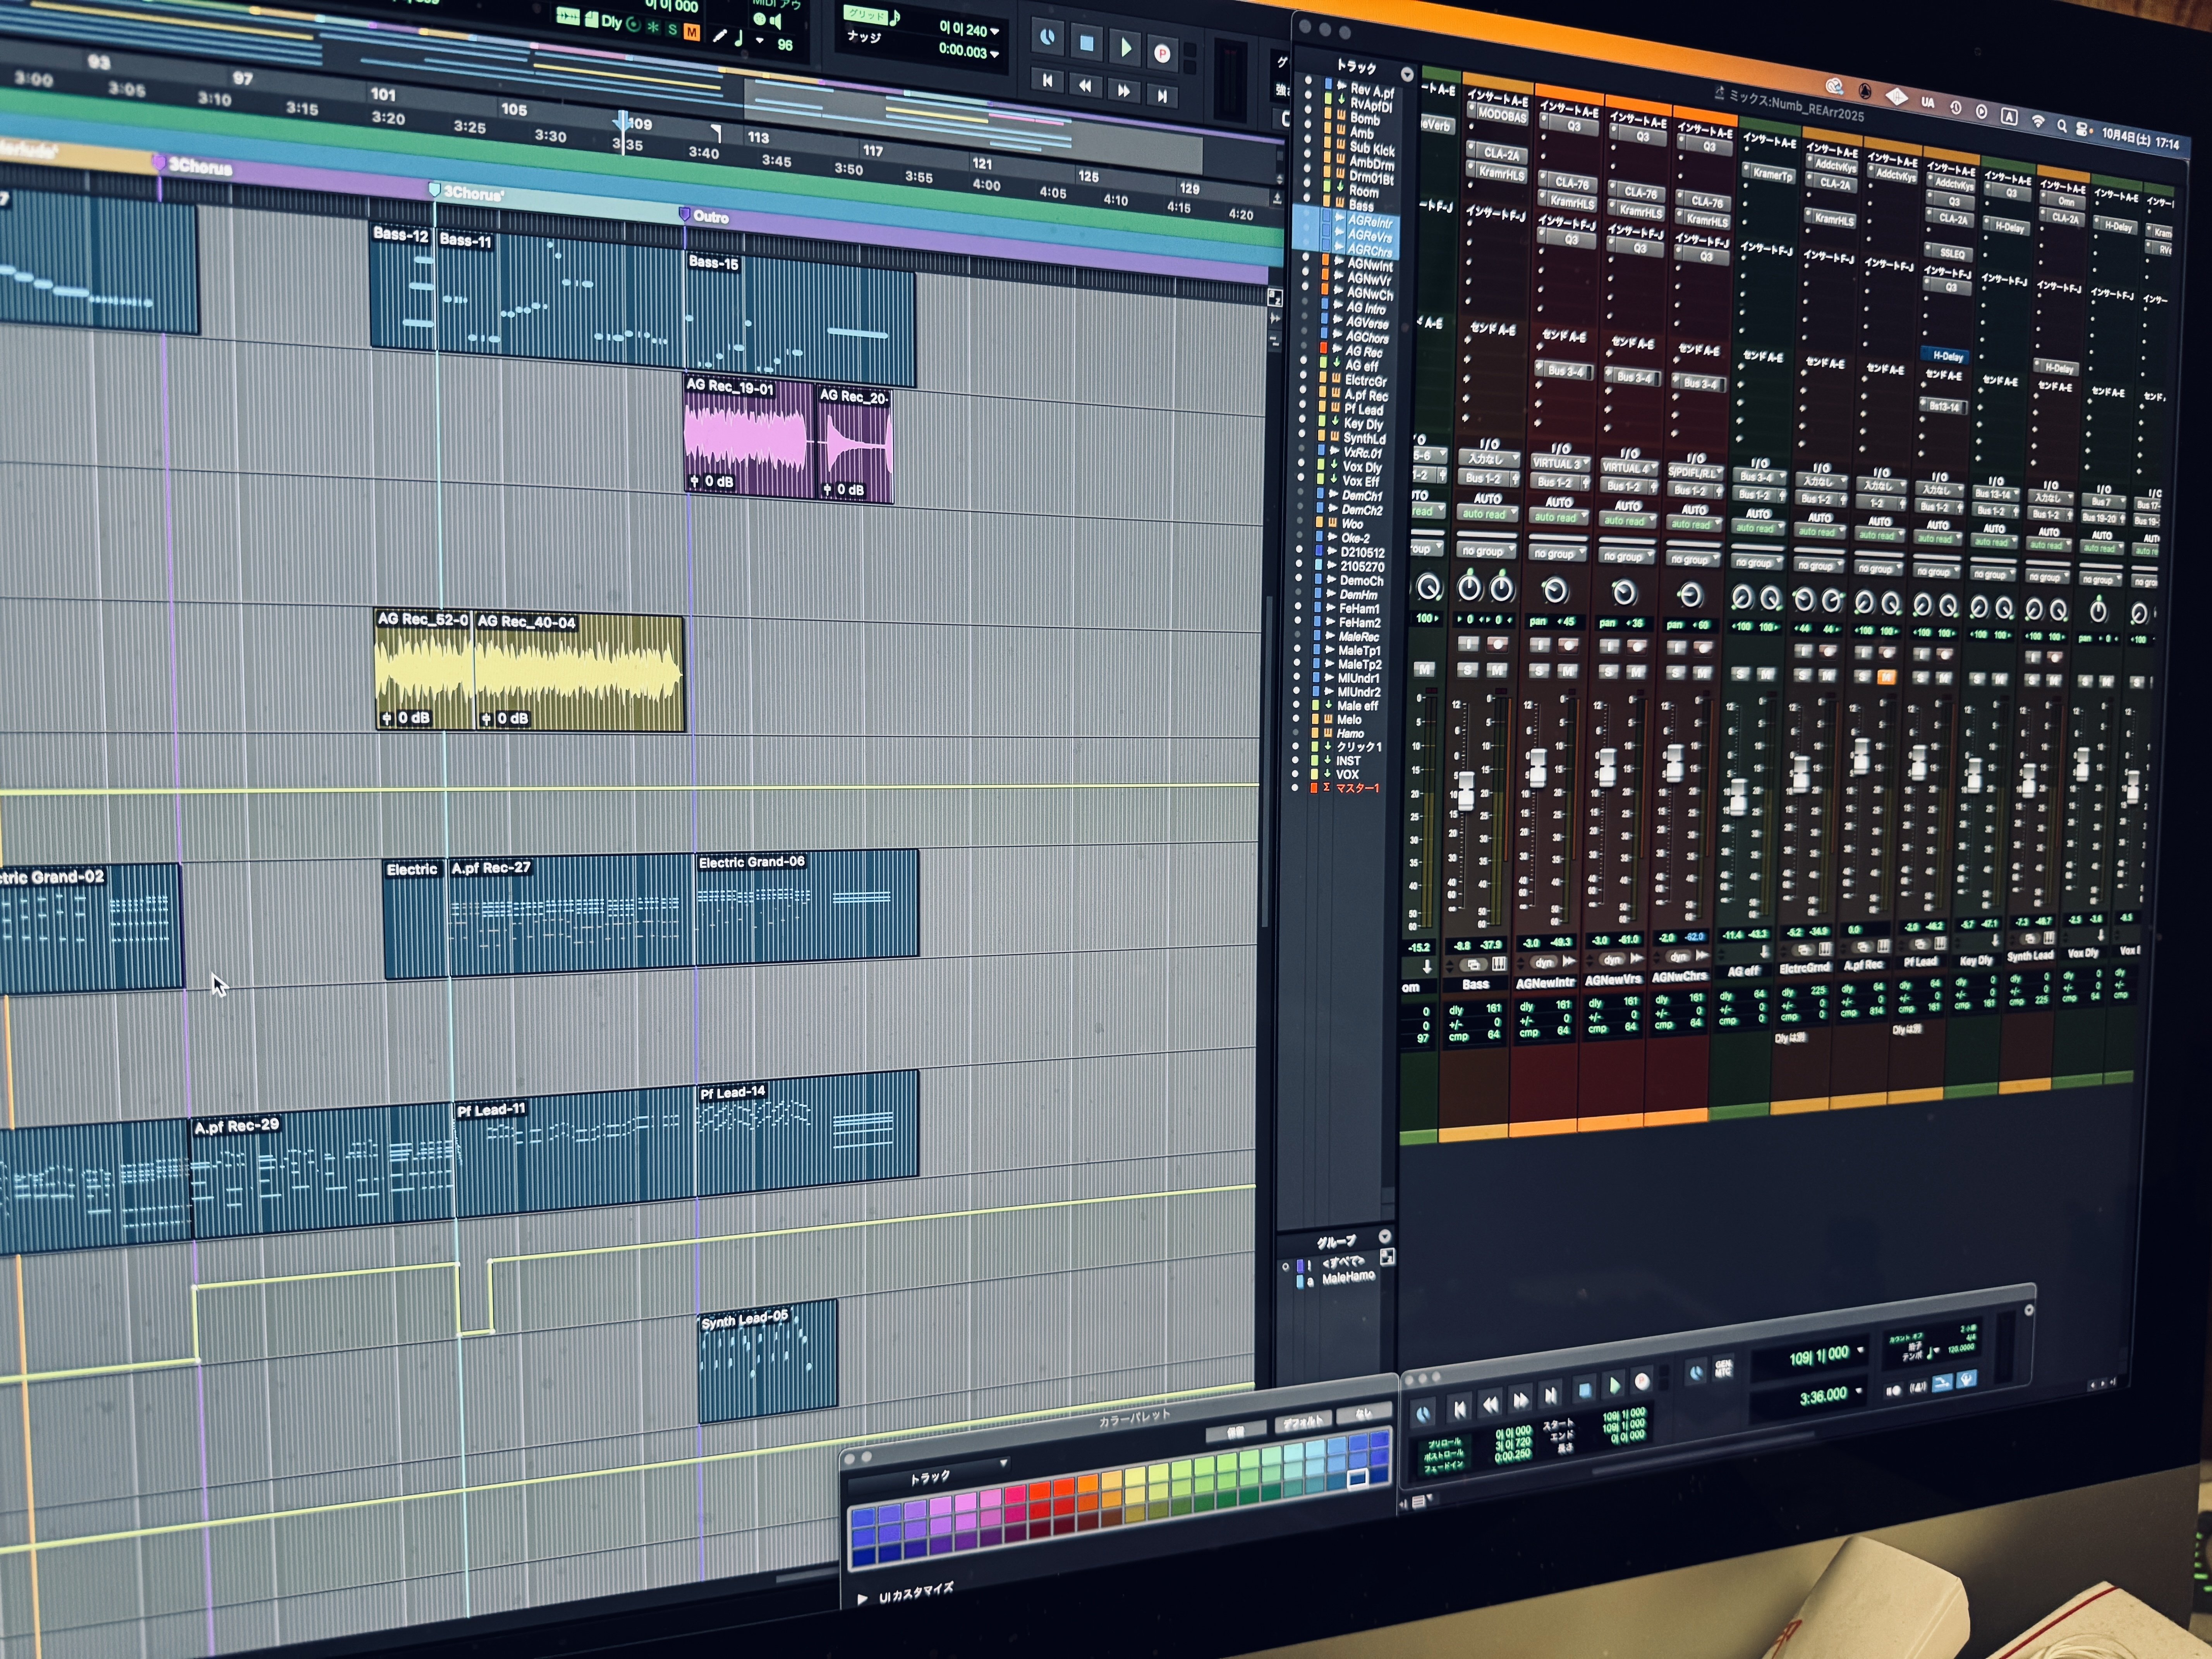The height and width of the screenshot is (1659, 2212).
Task: Select the Bass track in track list
Action: (1361, 205)
